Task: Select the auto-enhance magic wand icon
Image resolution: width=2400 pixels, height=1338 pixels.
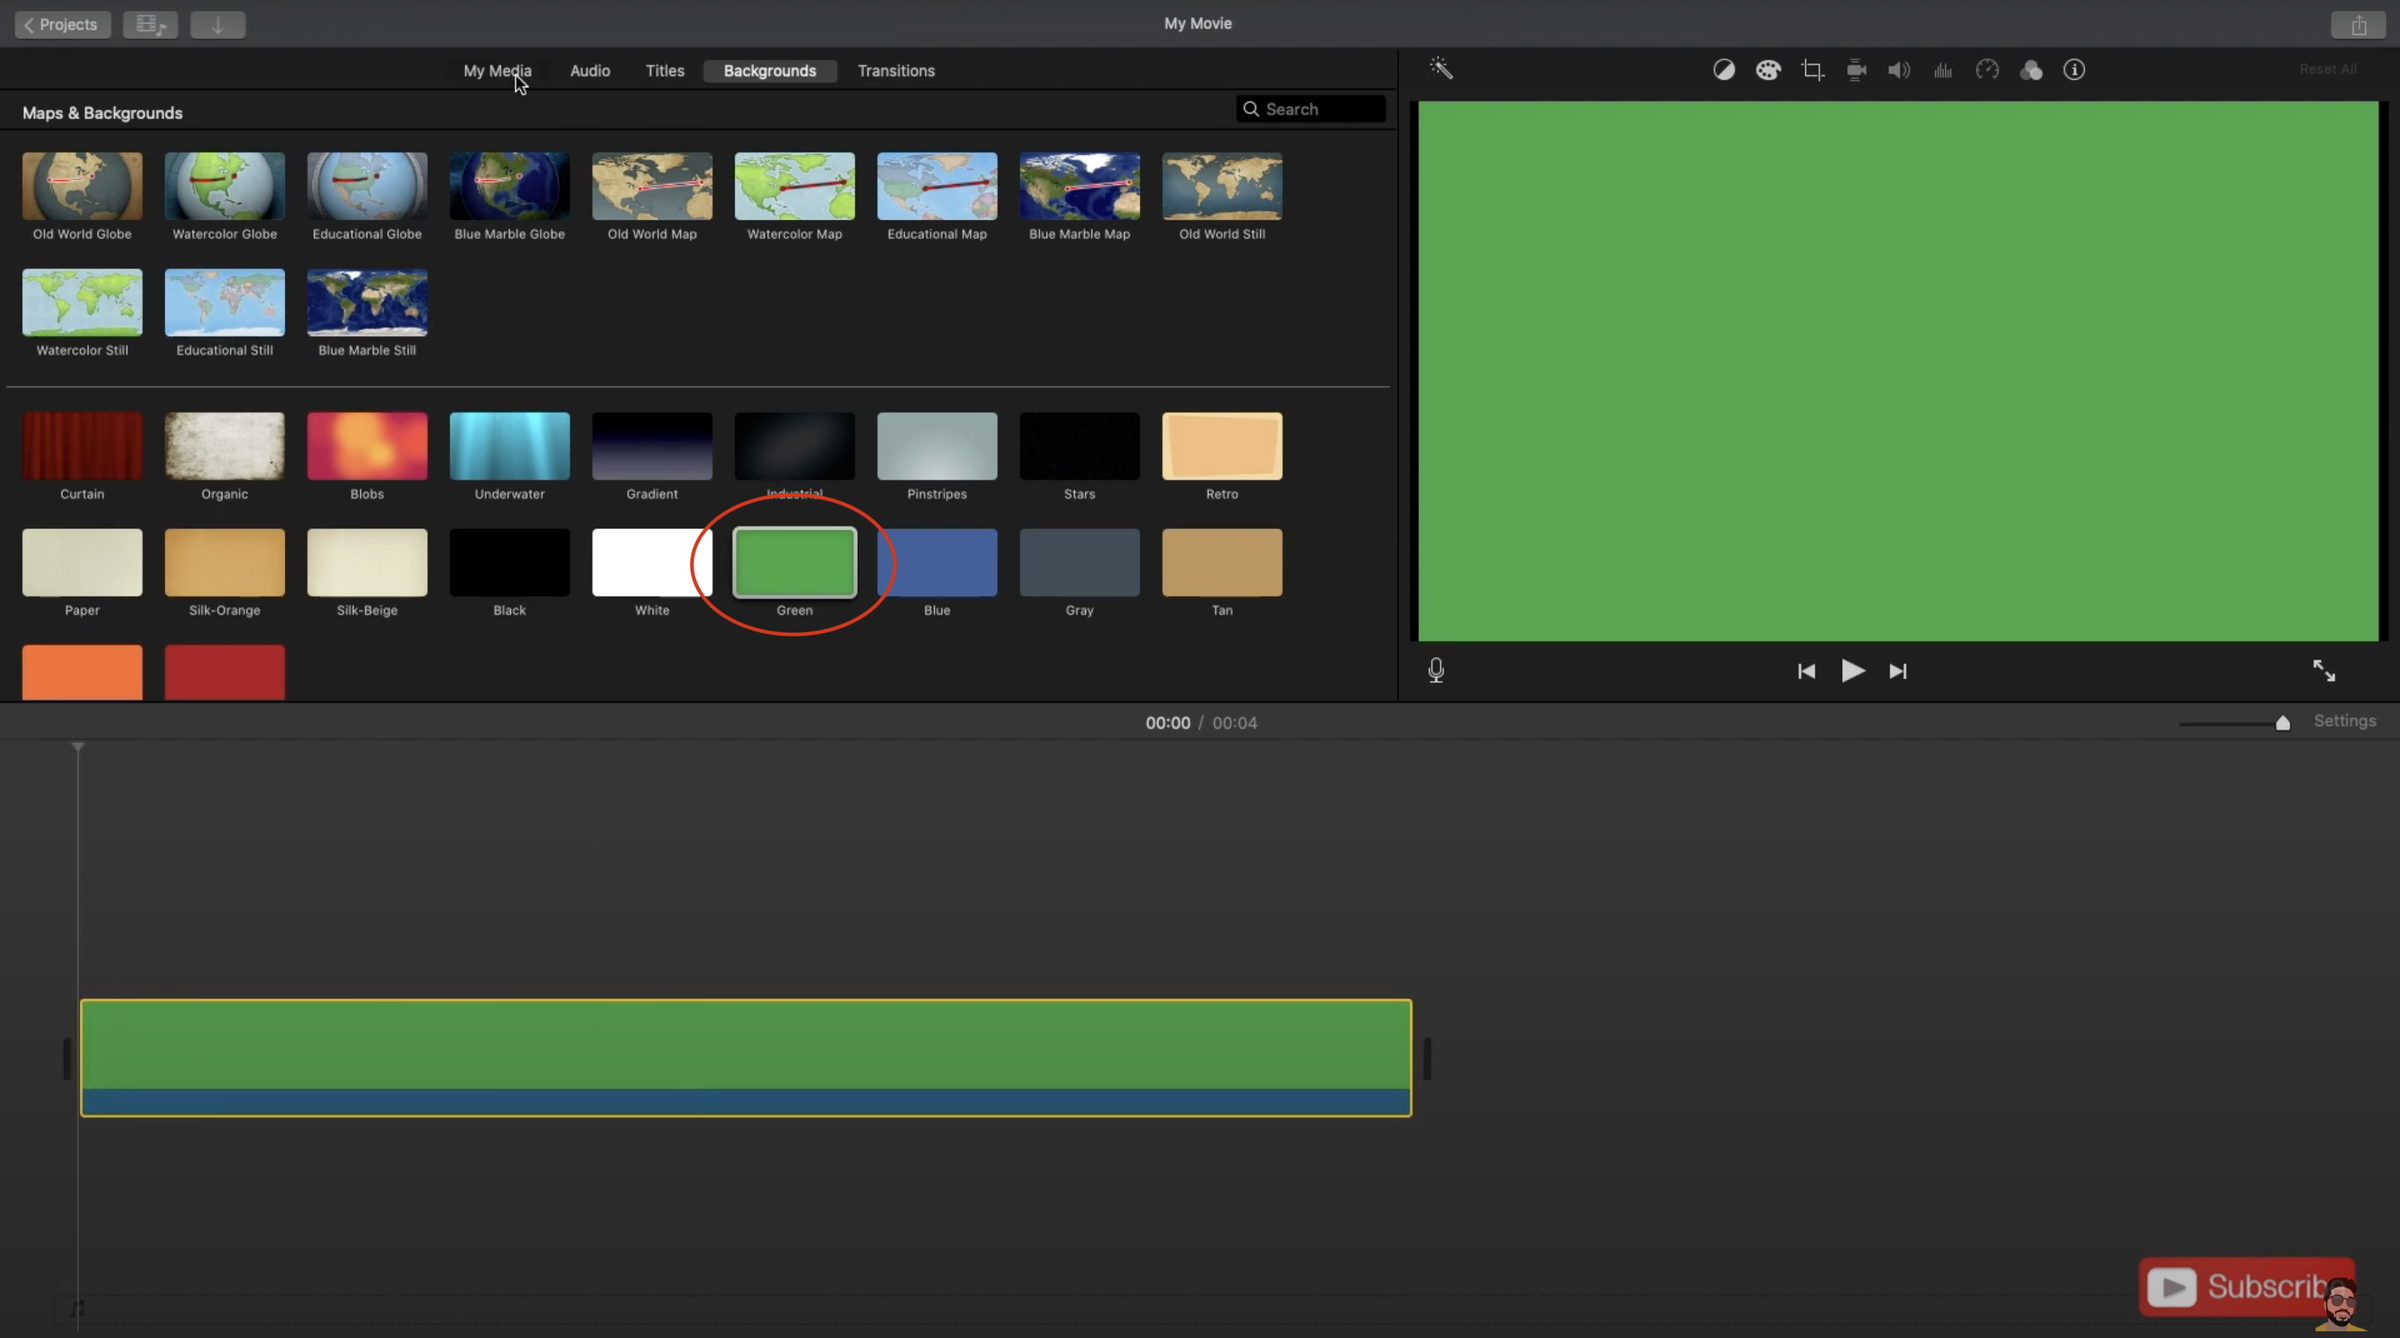Action: click(1440, 68)
